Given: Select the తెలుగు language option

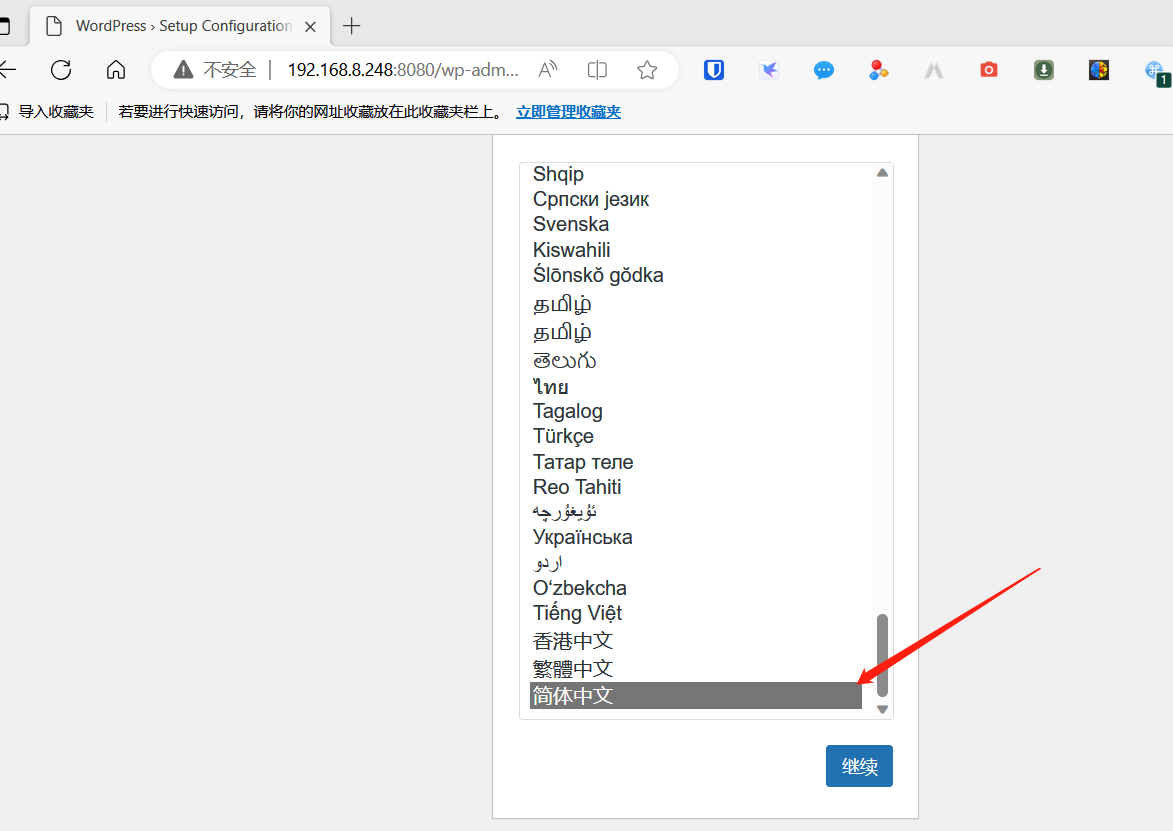Looking at the screenshot, I should click(696, 360).
